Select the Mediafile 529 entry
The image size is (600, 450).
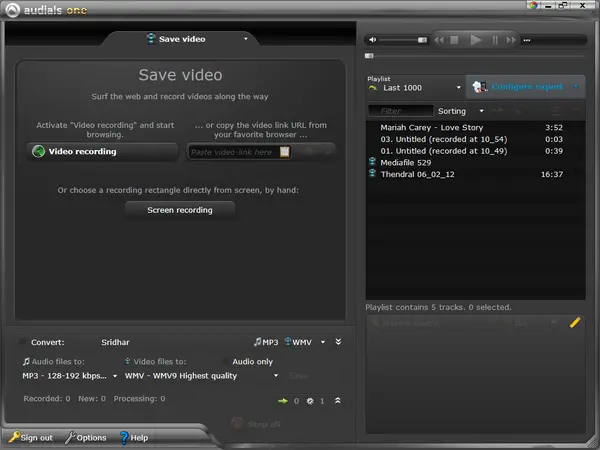pos(475,163)
